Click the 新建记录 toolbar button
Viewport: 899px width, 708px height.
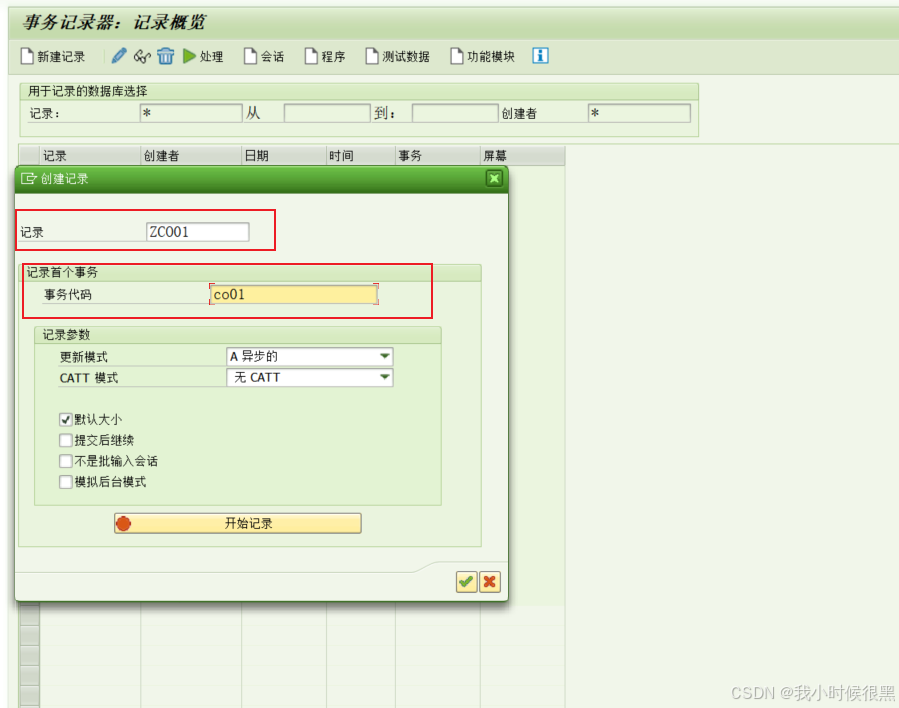[53, 56]
